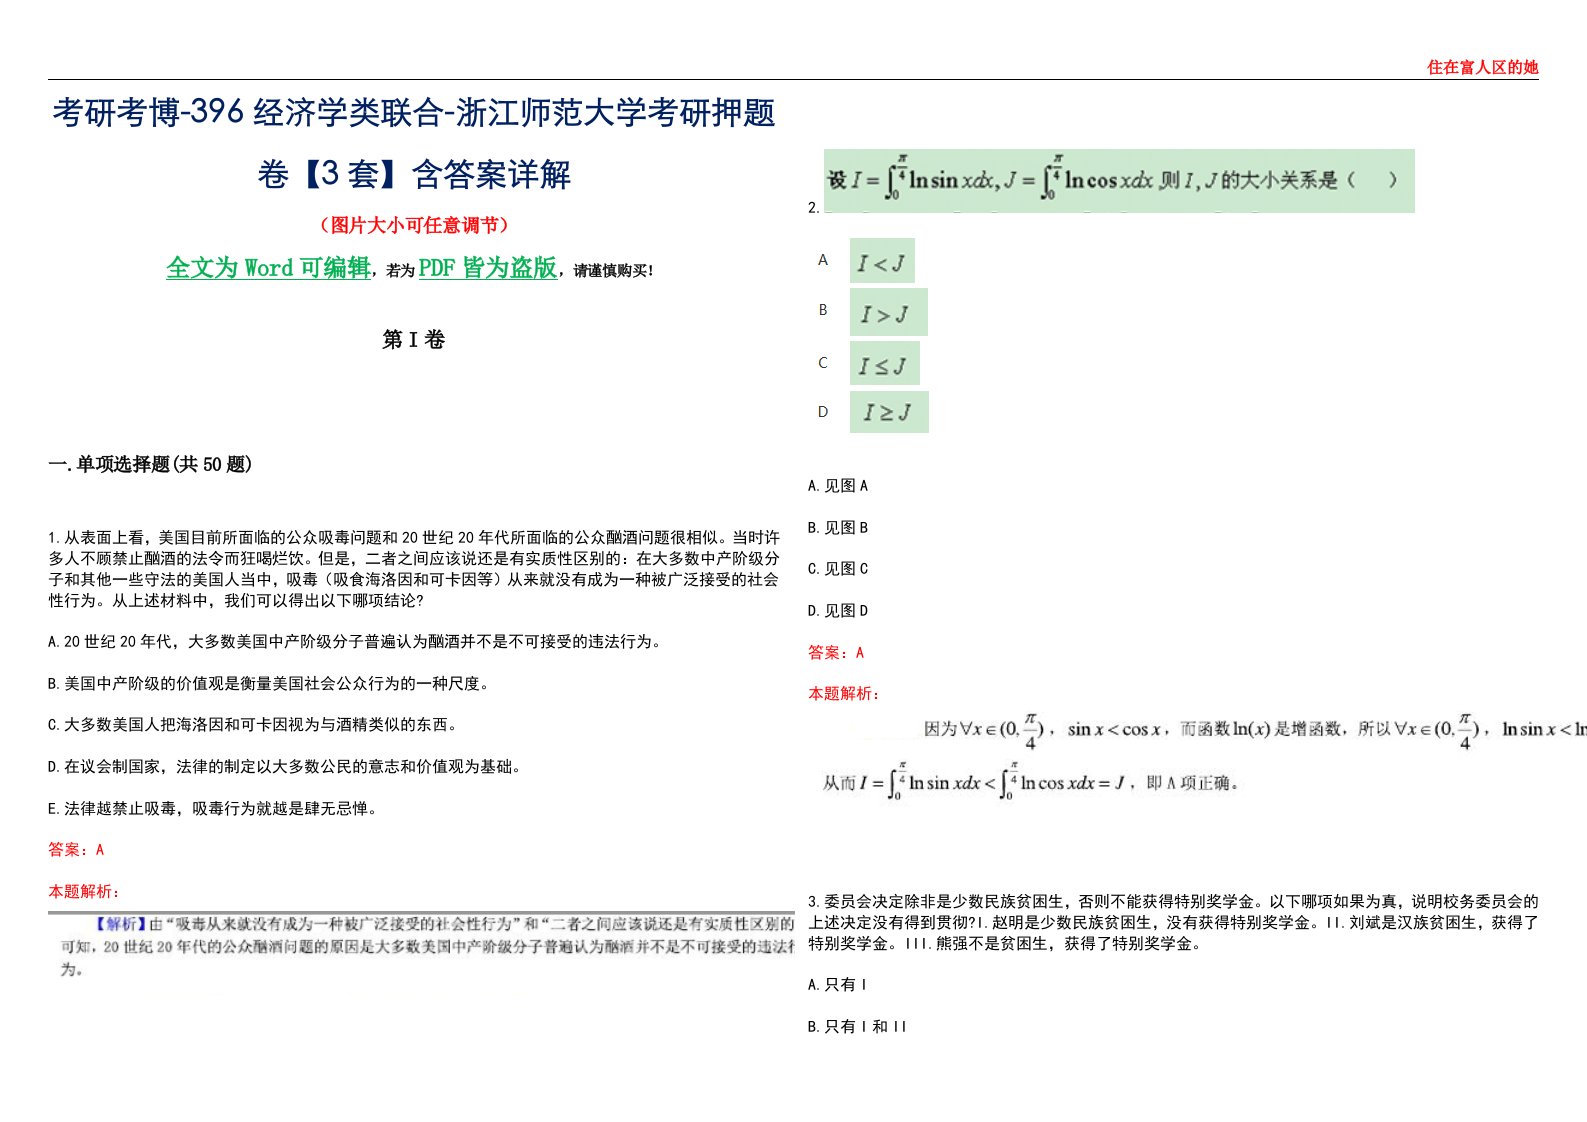The height and width of the screenshot is (1122, 1587).
Task: Select option A. 20世纪20年代 in question 1
Action: (x=356, y=642)
